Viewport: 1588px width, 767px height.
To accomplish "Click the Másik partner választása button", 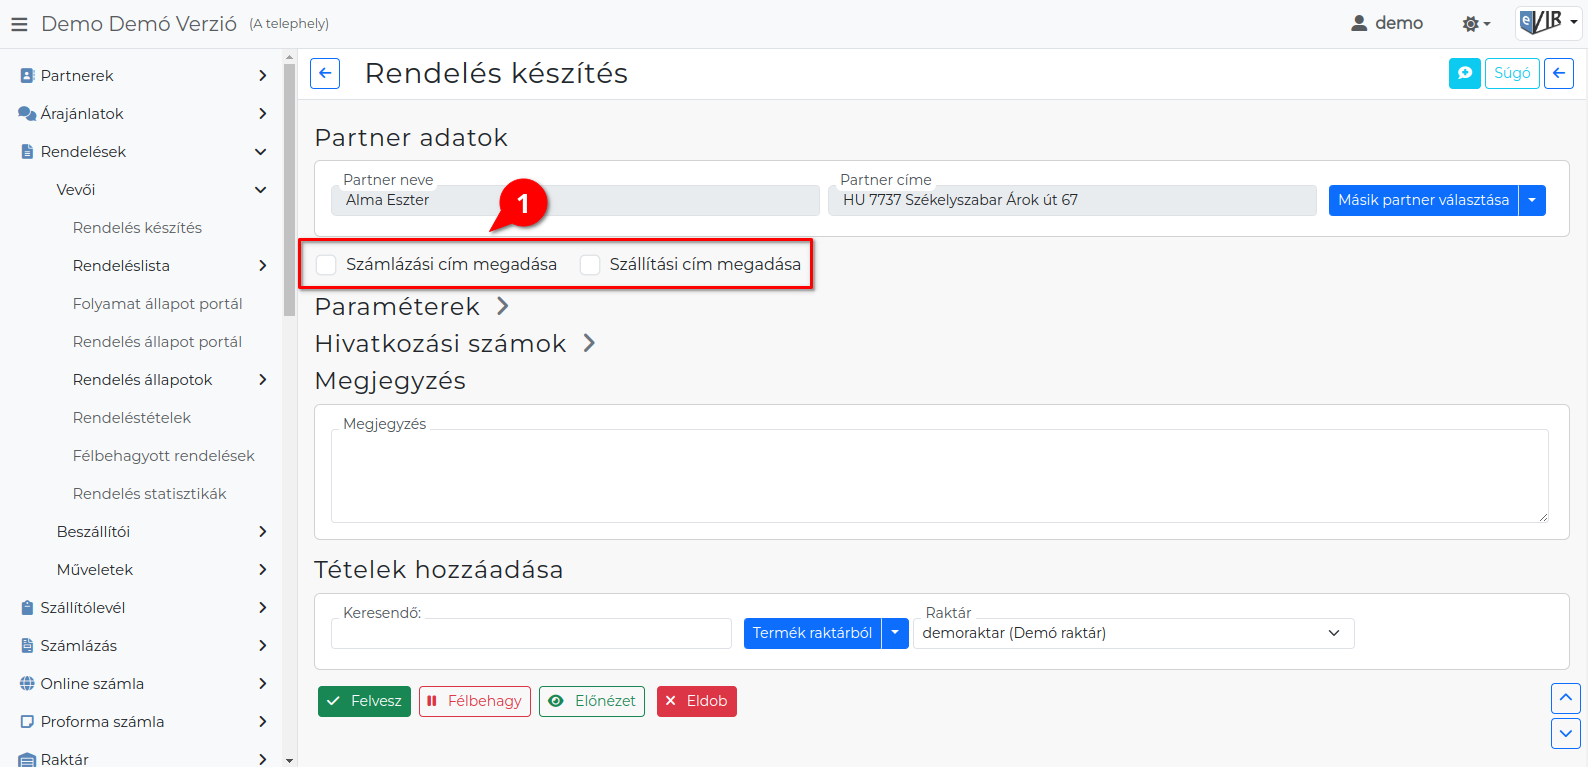I will click(1423, 200).
